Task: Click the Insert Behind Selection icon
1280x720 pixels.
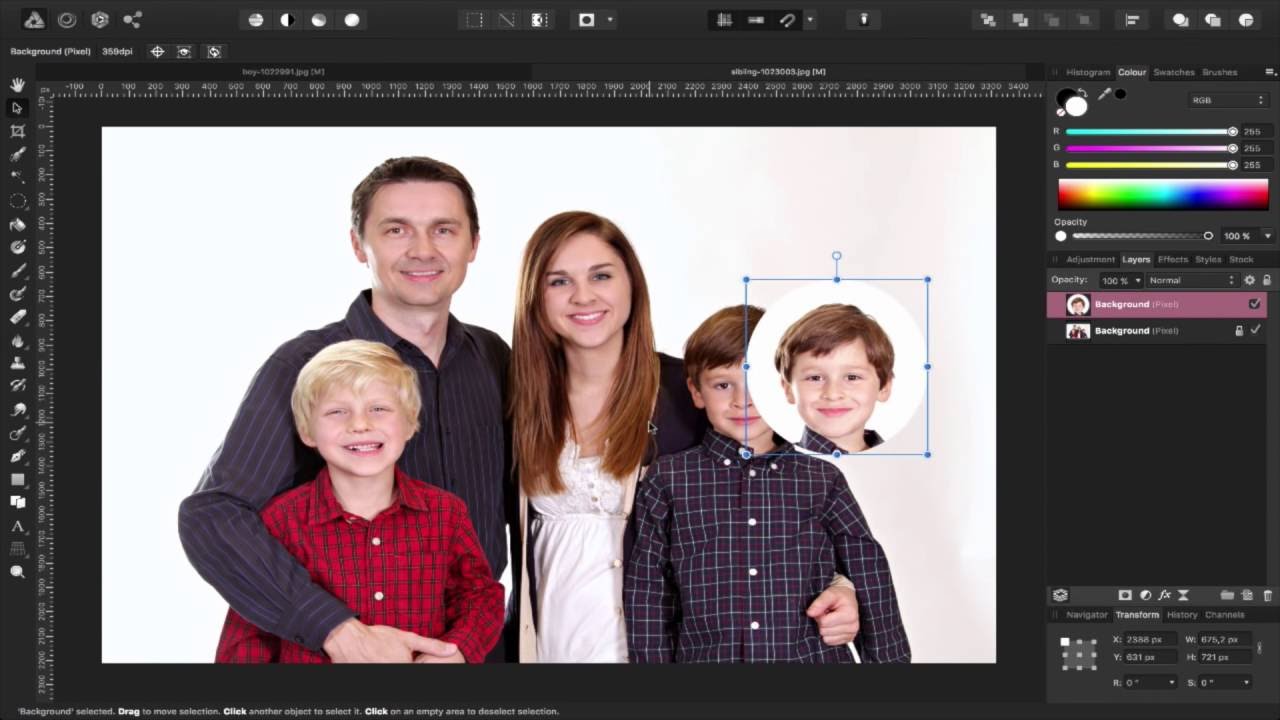Action: pyautogui.click(x=1180, y=20)
